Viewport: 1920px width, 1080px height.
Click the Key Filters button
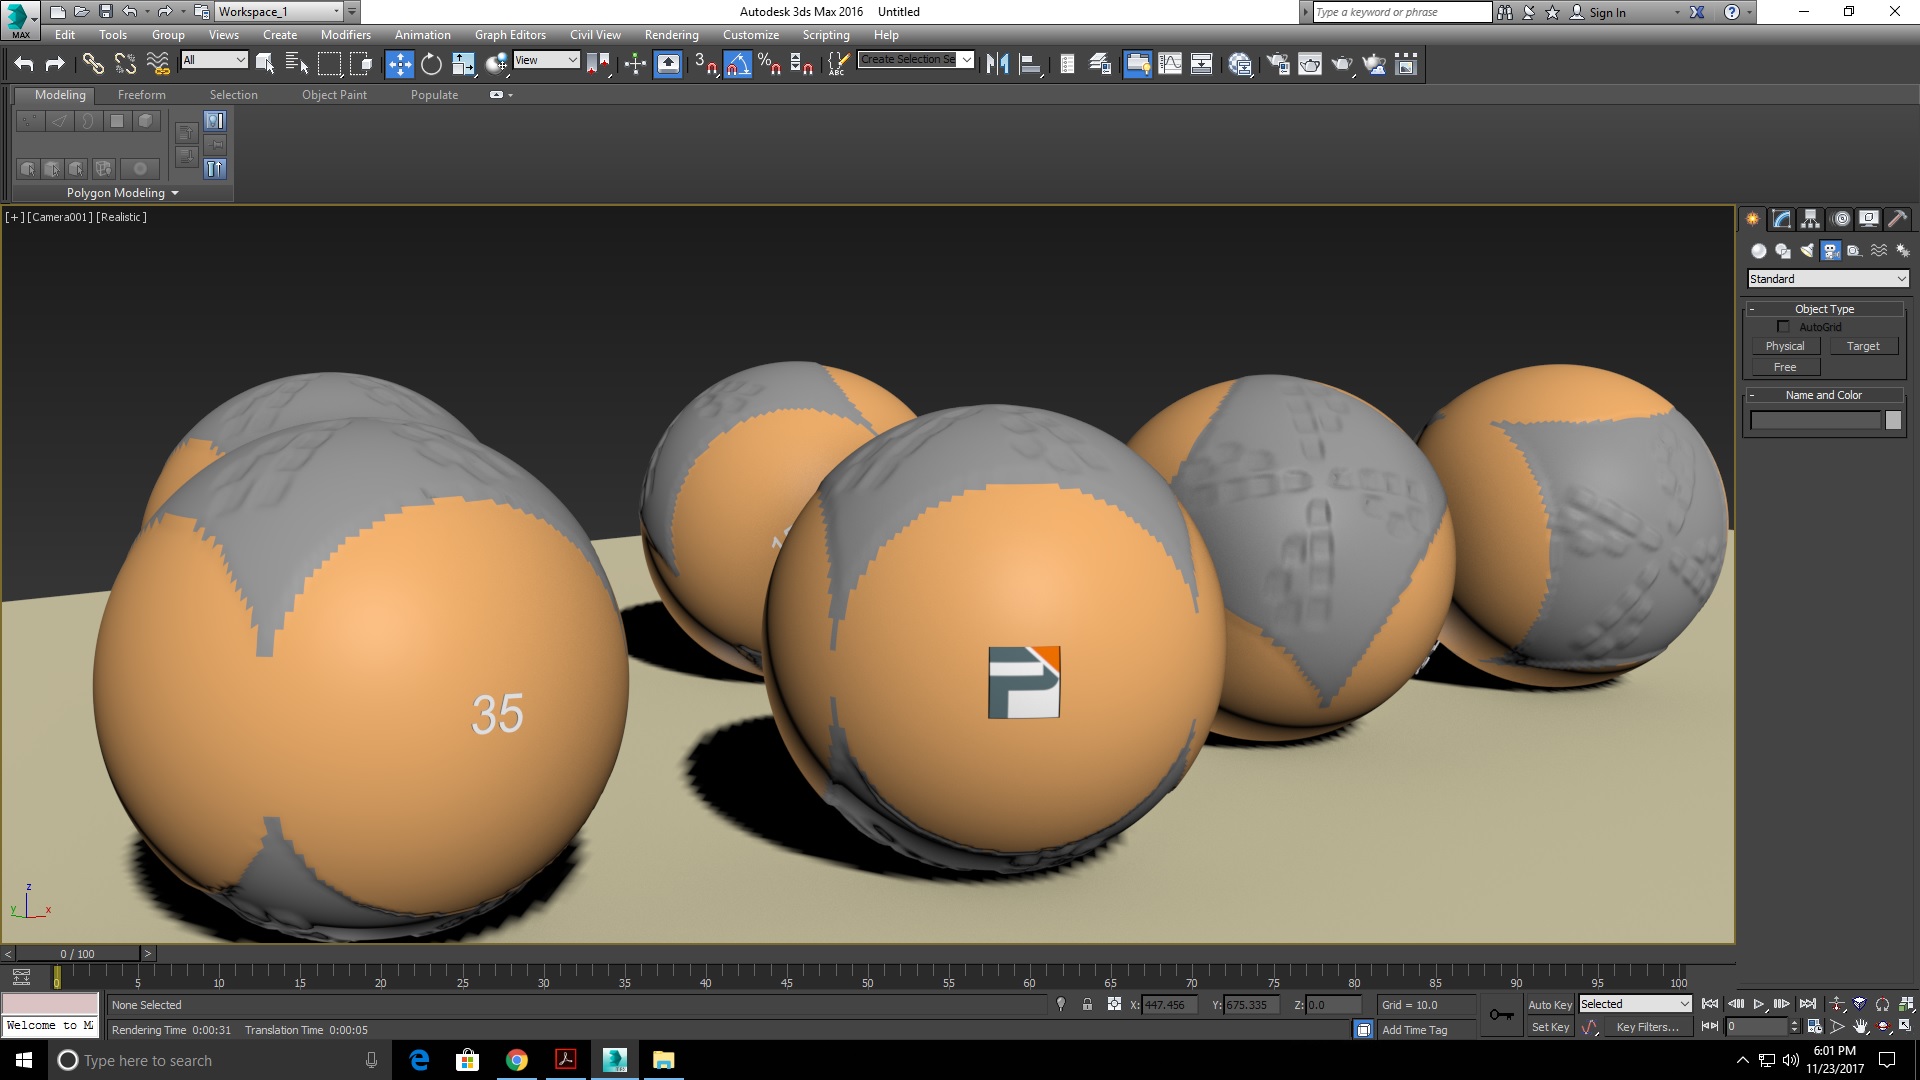coord(1647,1027)
